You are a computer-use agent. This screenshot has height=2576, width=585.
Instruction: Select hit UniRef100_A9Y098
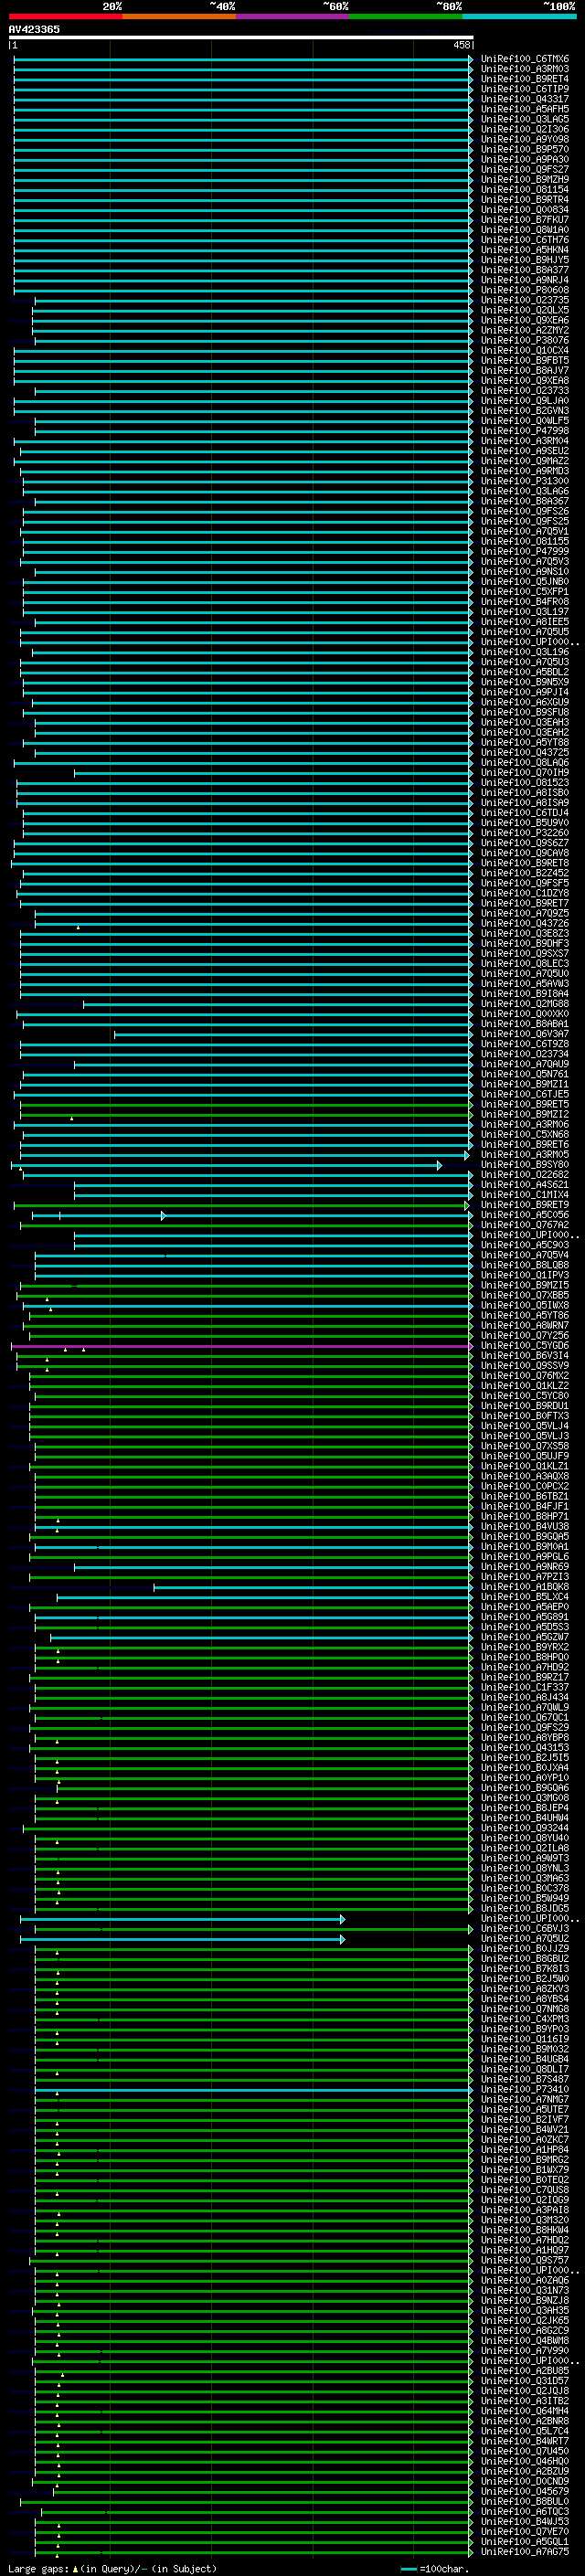[524, 139]
